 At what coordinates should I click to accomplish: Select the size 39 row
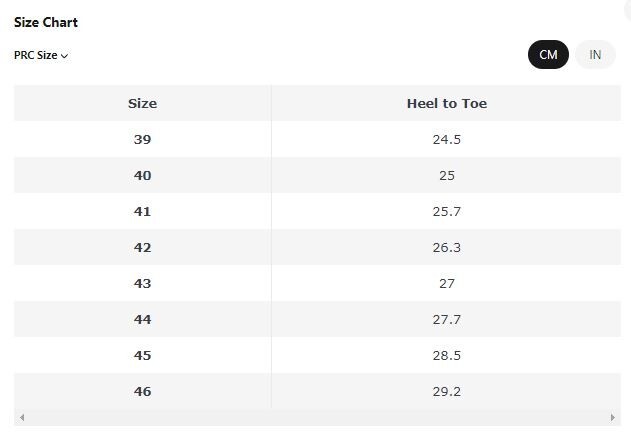click(317, 139)
